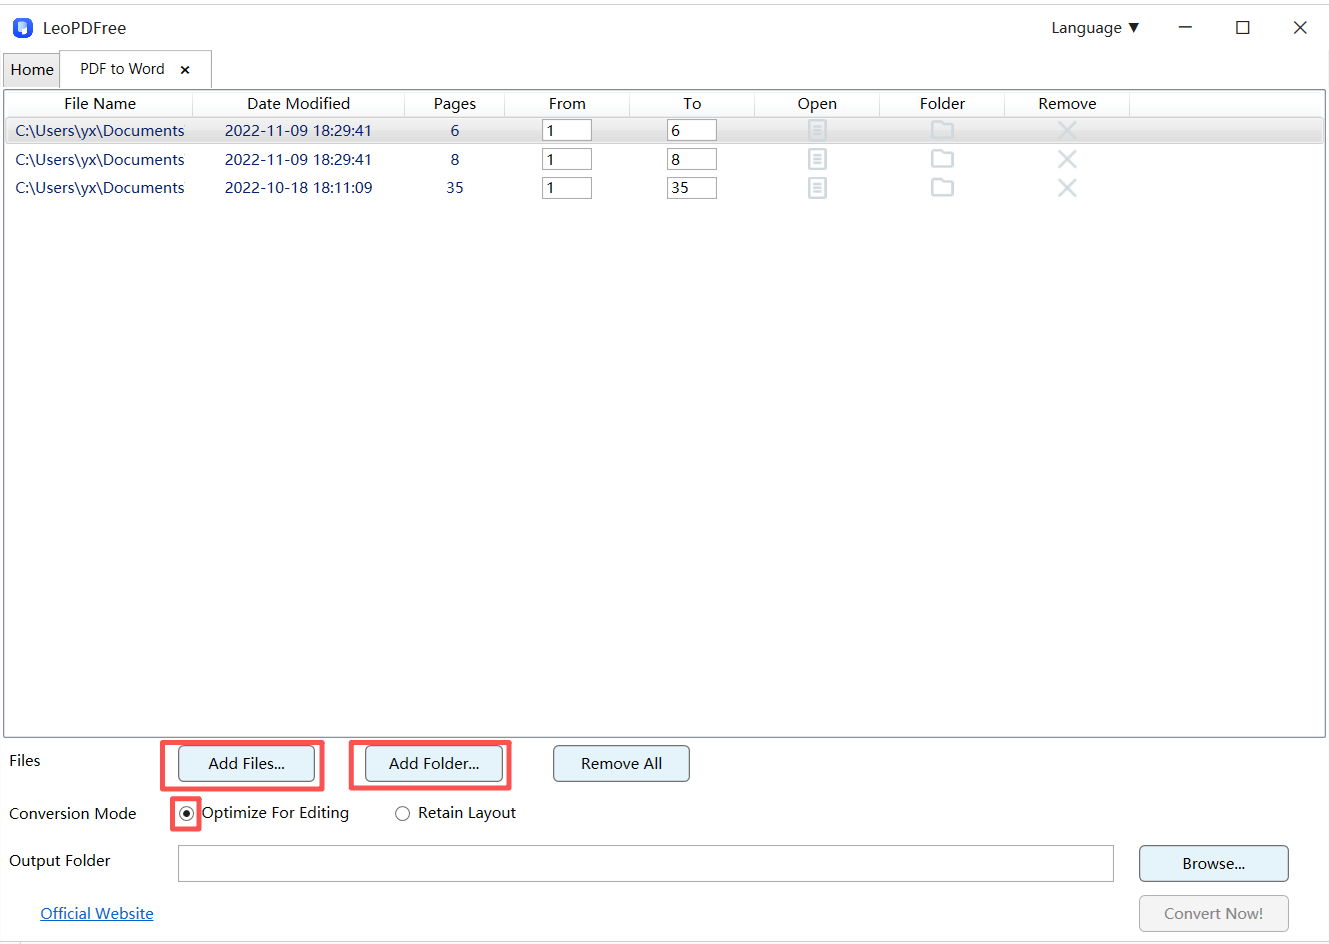
Task: Click the Remove column header
Action: click(1067, 104)
